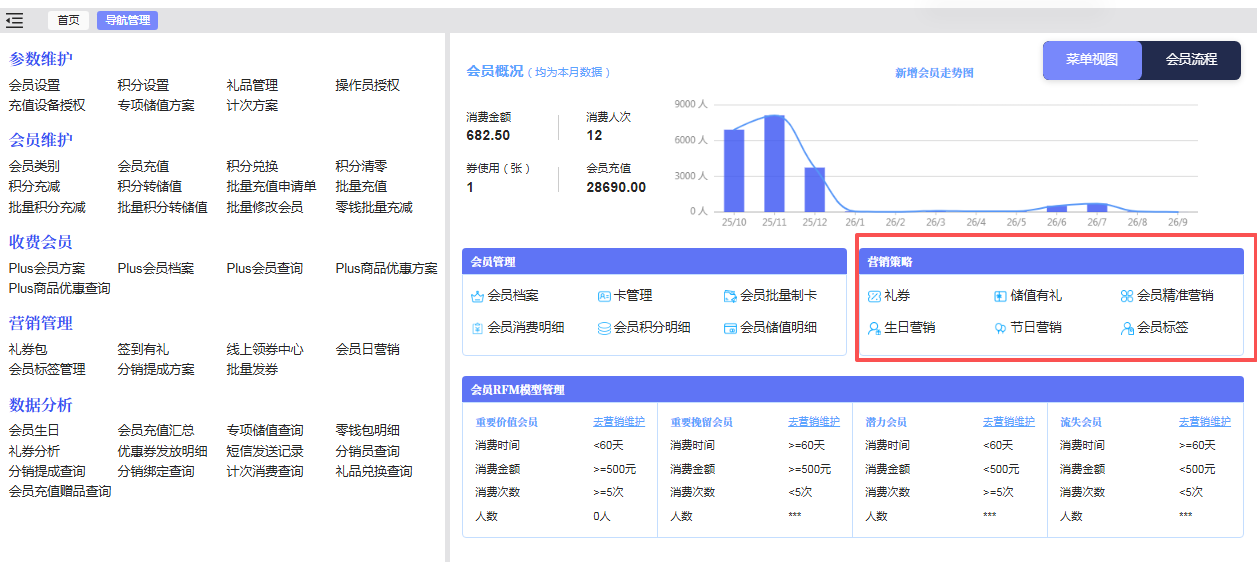This screenshot has width=1257, height=562.
Task: Open the 会员储值明细 icon
Action: 730,328
